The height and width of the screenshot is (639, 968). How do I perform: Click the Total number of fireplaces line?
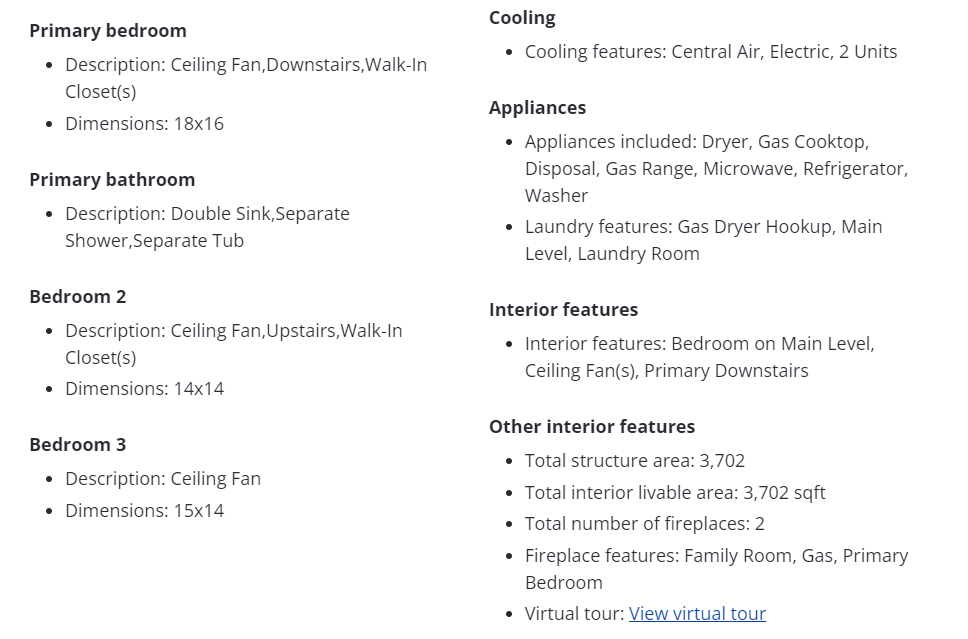(x=644, y=524)
